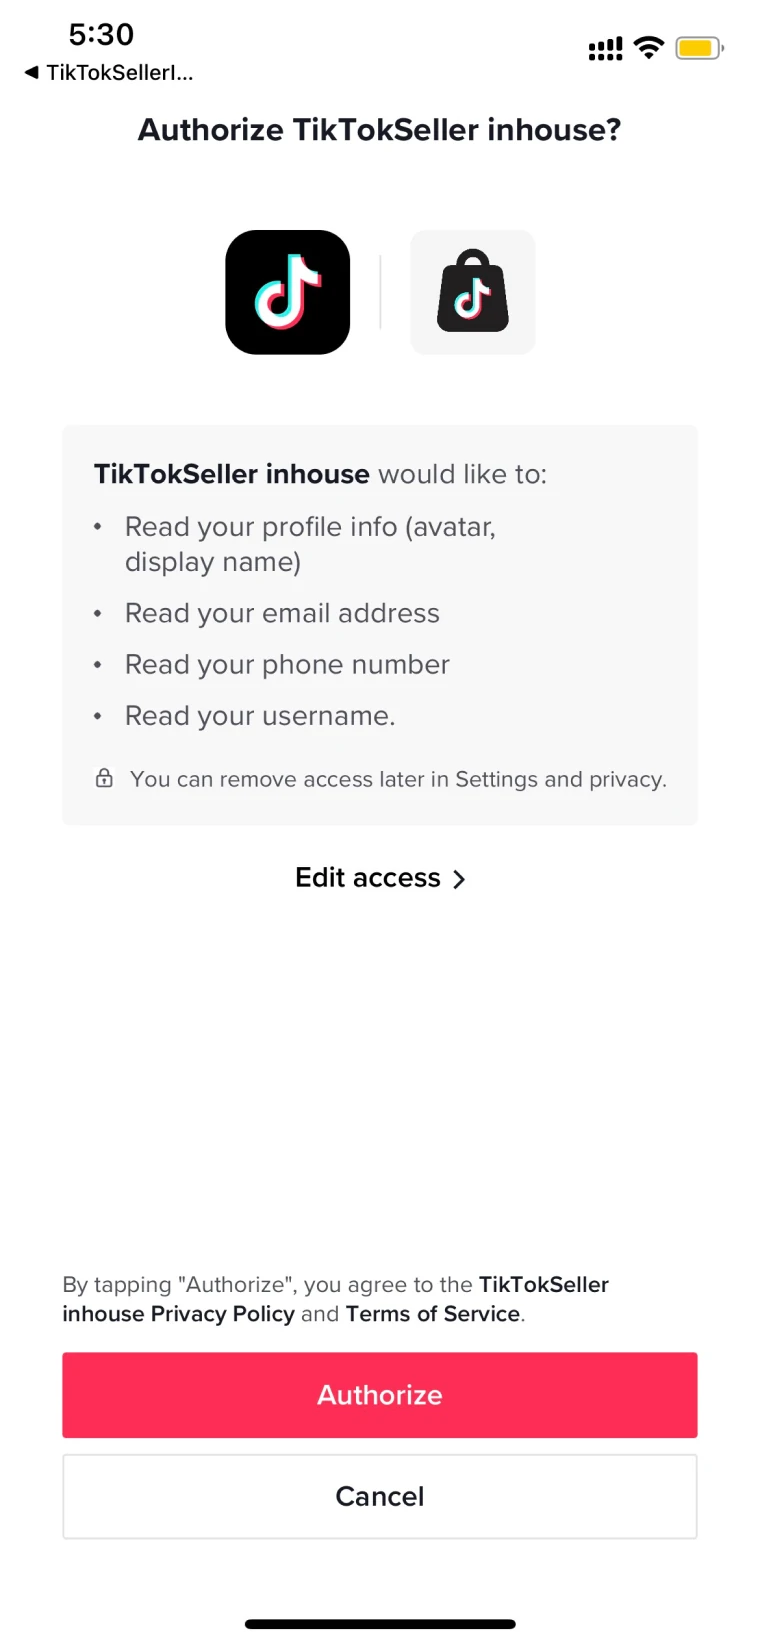Tap the TikTok app logo icon
Screen dimensions: 760x1645
tap(287, 292)
